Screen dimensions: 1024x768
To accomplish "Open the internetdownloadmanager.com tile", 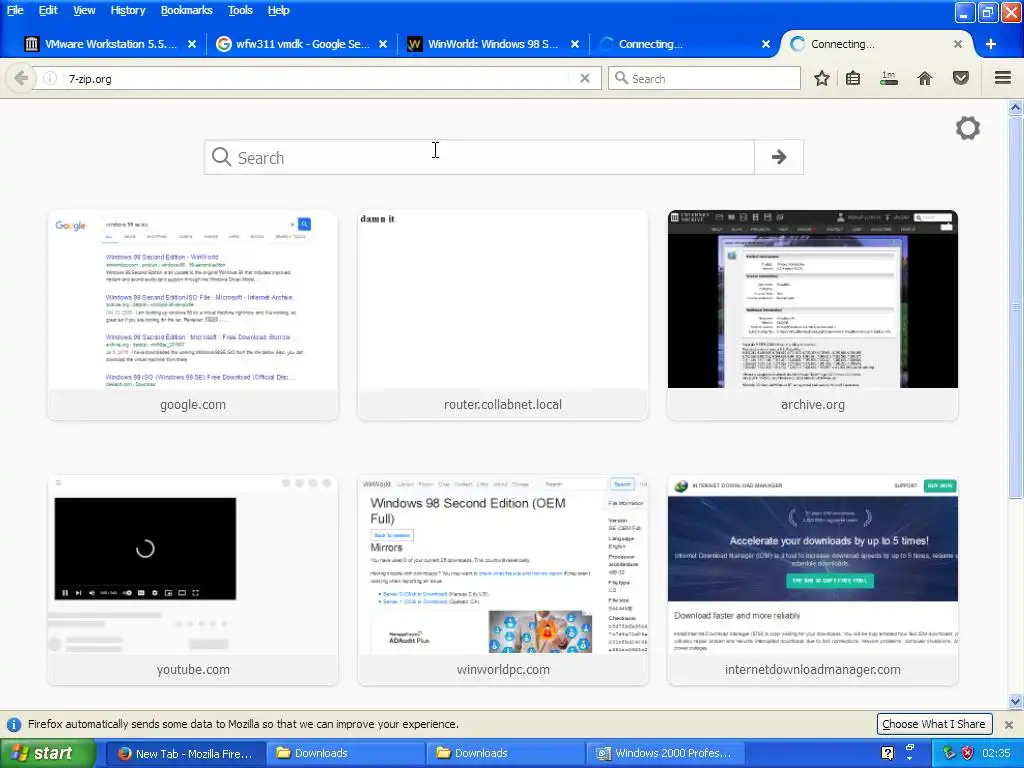I will (812, 580).
